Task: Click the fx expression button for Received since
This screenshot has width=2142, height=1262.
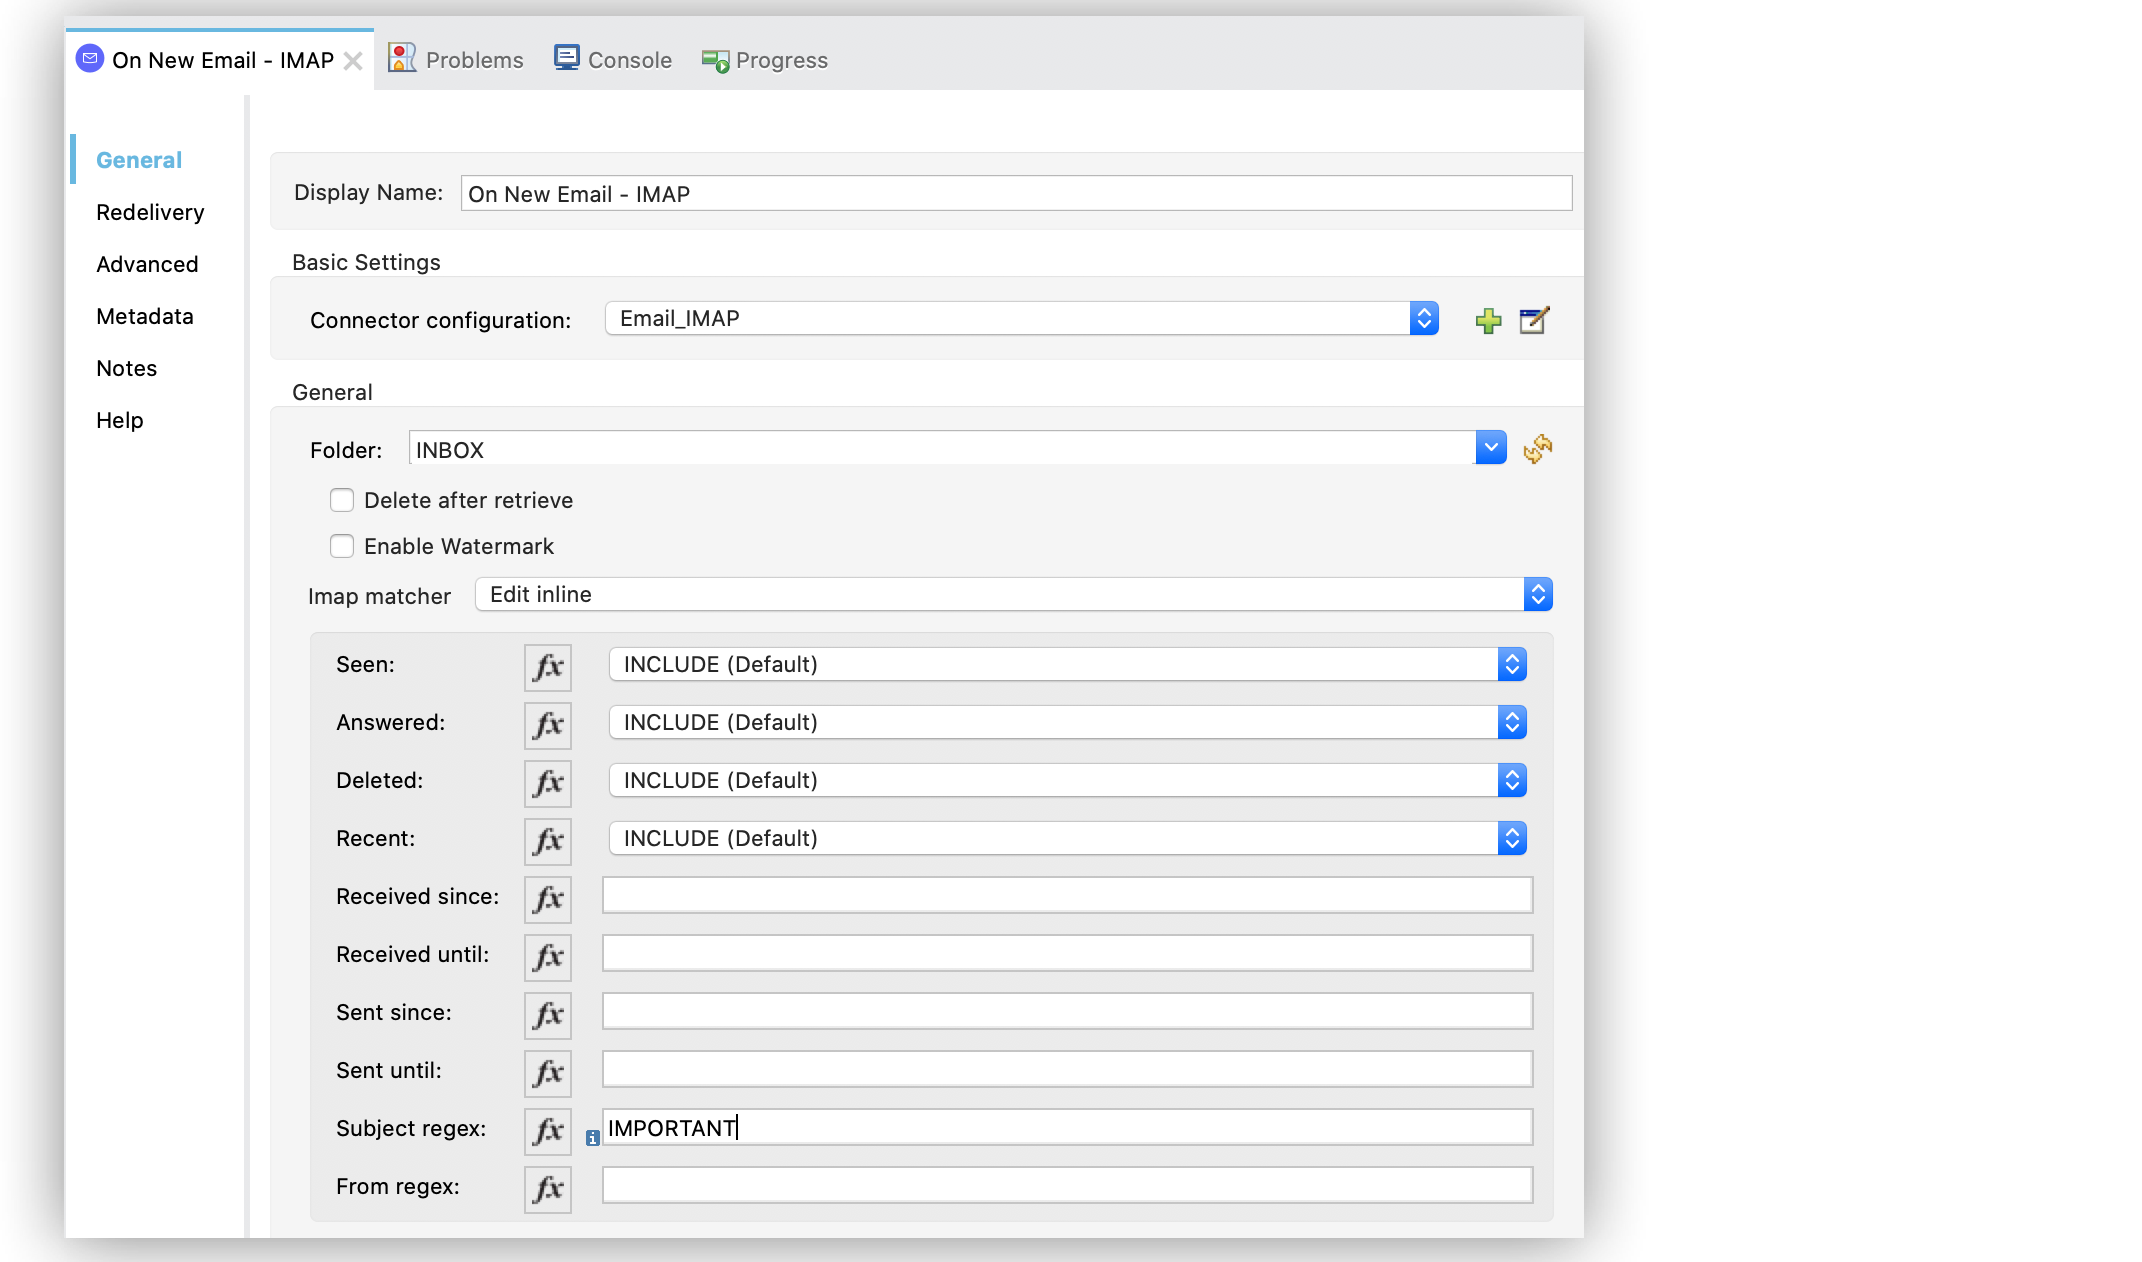Action: pyautogui.click(x=548, y=897)
